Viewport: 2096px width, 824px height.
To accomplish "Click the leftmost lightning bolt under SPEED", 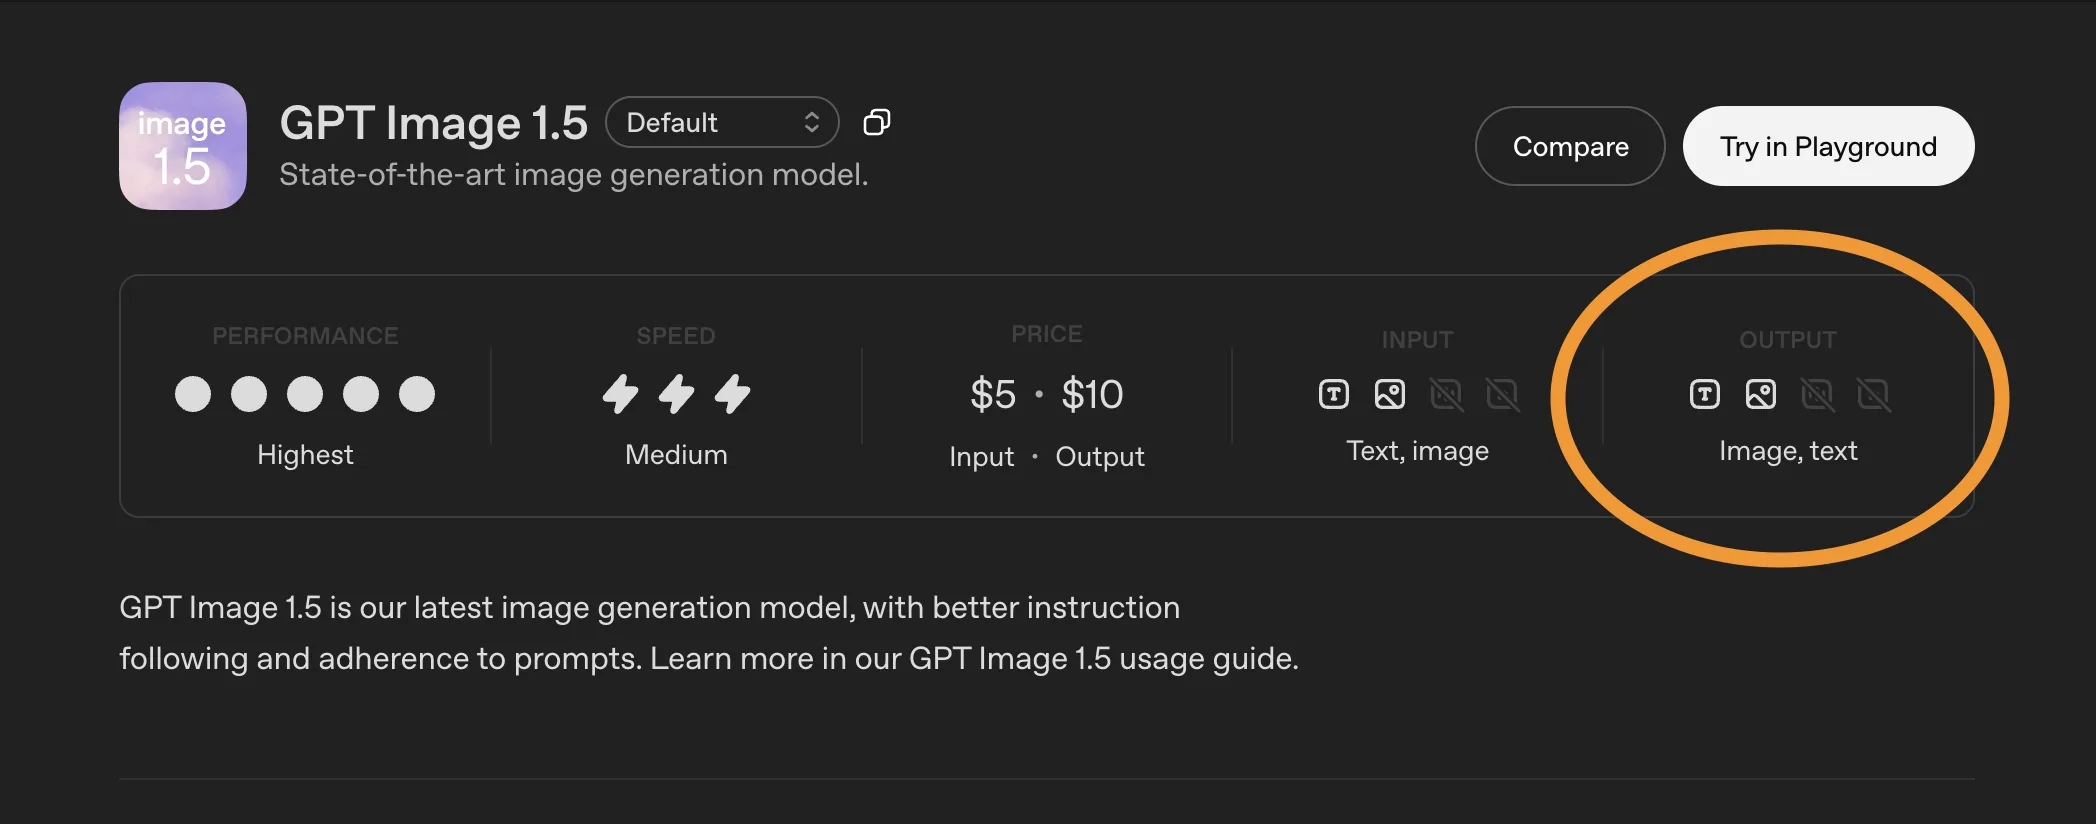I will pos(620,394).
